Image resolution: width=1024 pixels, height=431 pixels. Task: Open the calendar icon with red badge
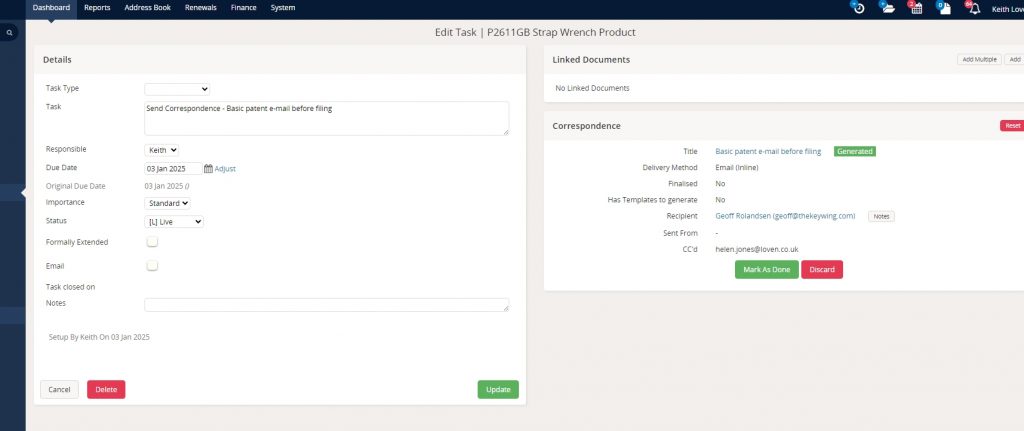[x=915, y=8]
